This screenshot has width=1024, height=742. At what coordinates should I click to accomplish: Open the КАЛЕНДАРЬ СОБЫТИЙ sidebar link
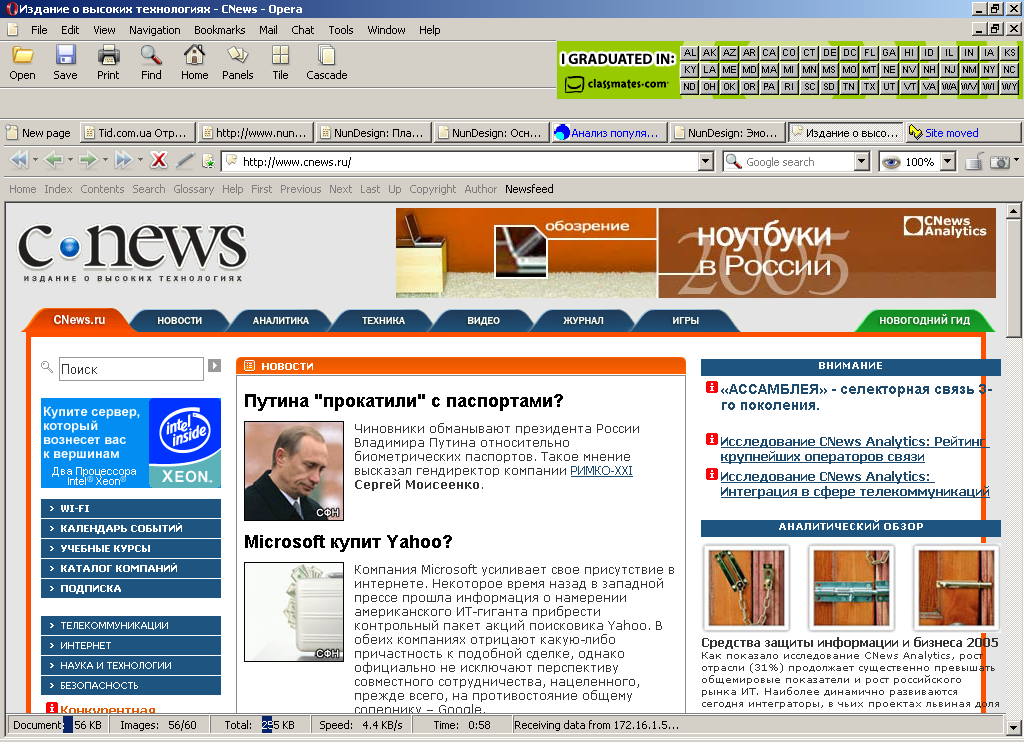[x=131, y=528]
